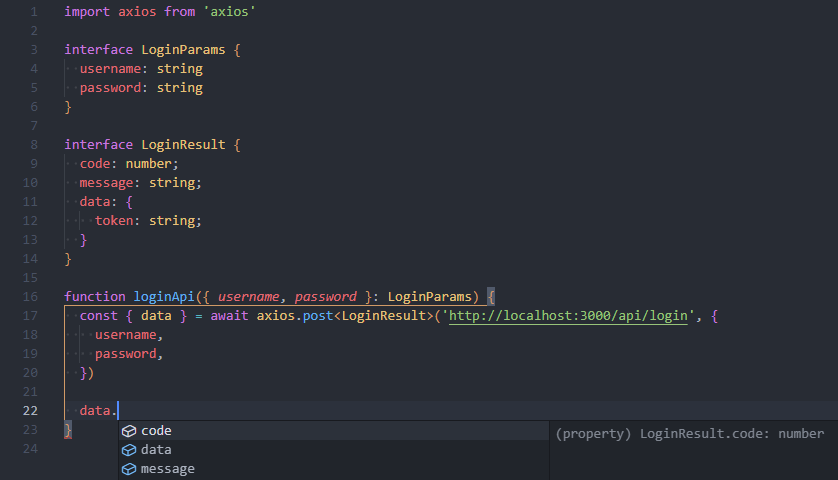The image size is (838, 480).
Task: Click the 'password' property on line 5
Action: click(111, 88)
